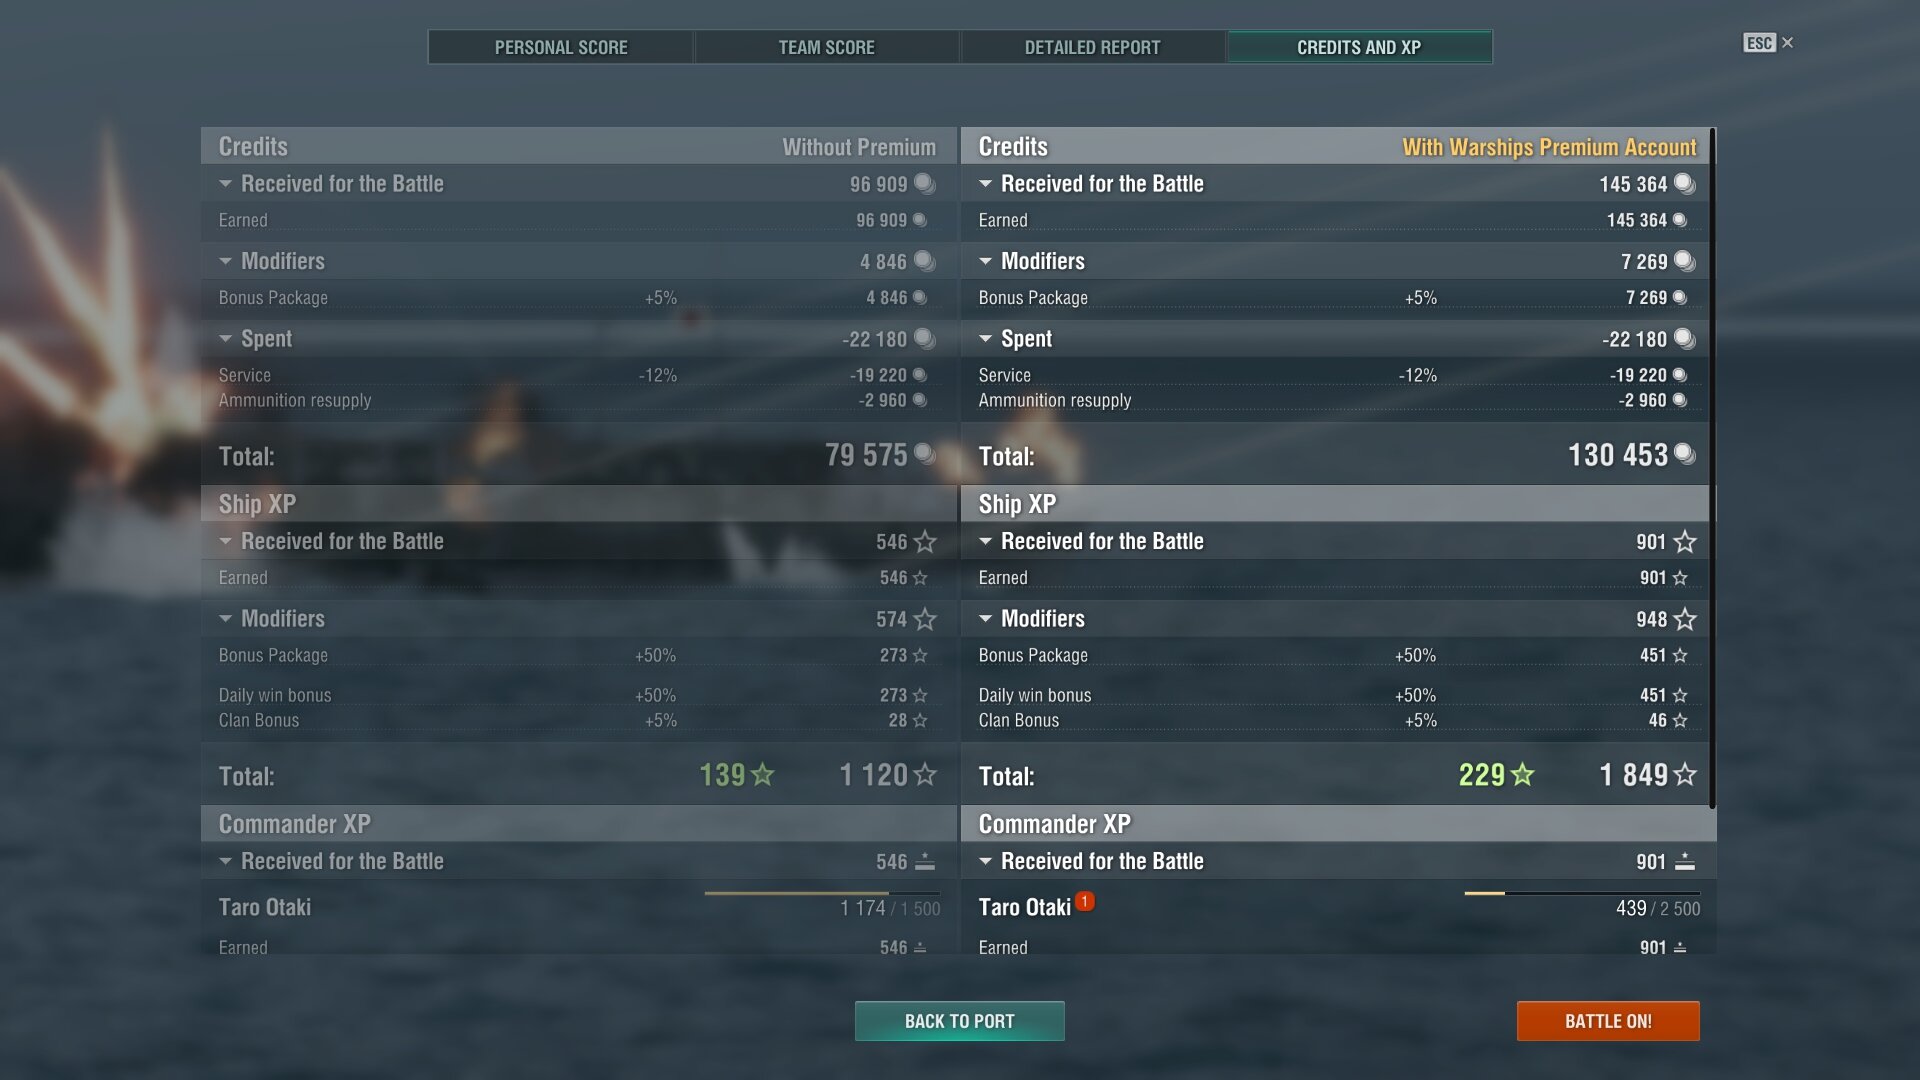Collapse premium credits Modifiers section

[986, 261]
